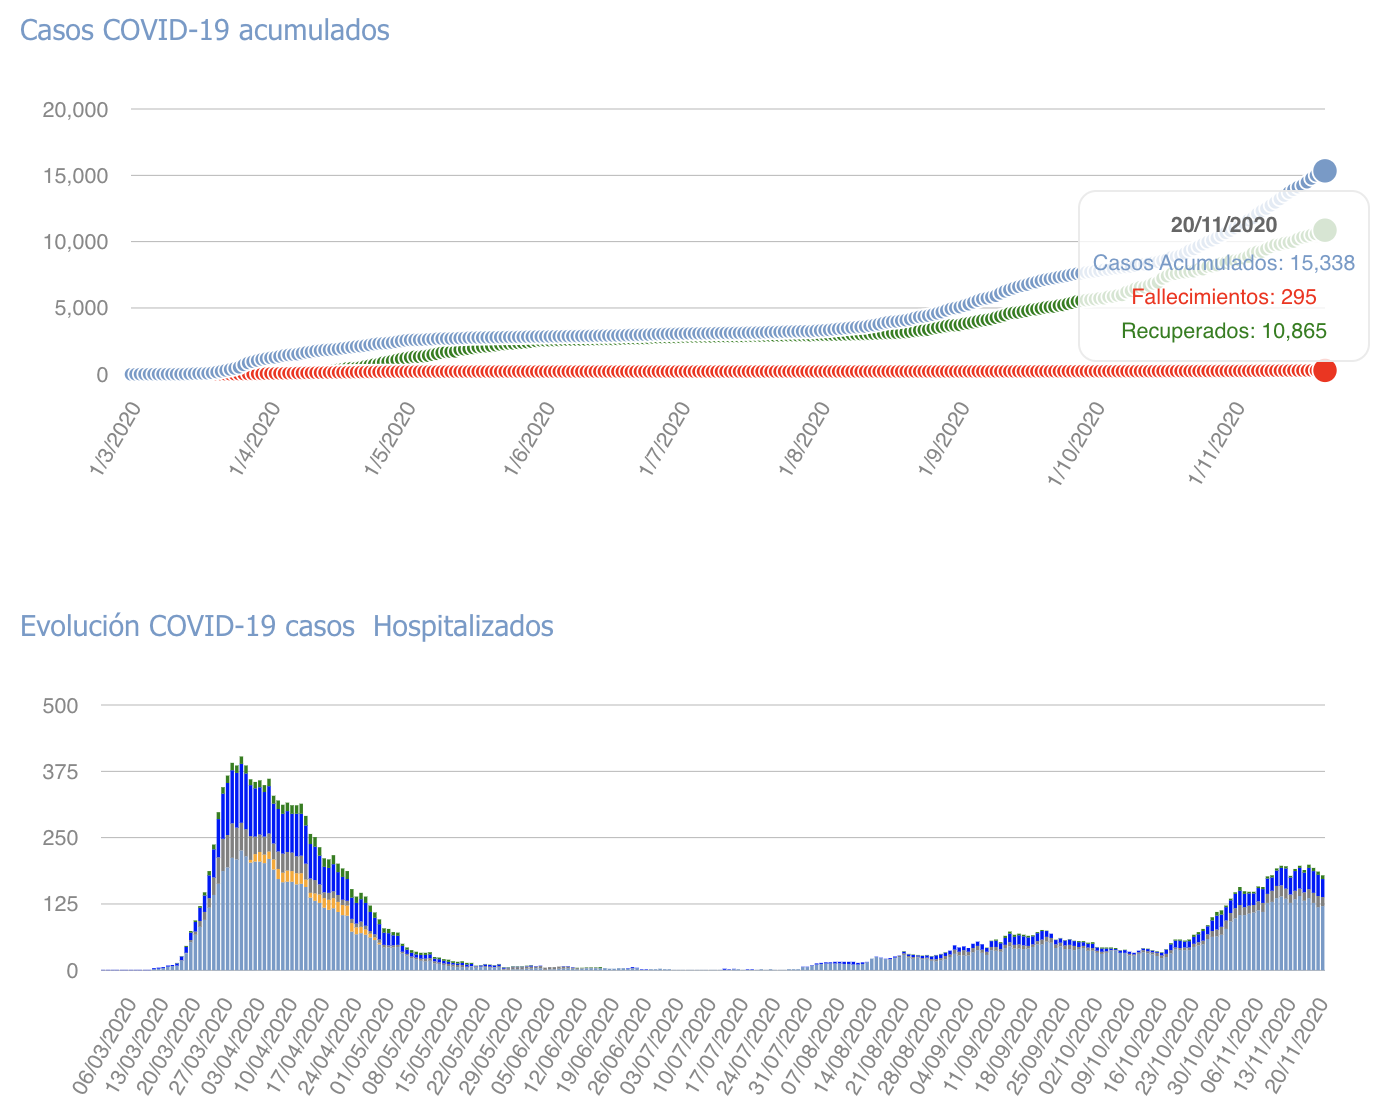Click the 'Fallecimientos: 295' tooltip text
The width and height of the screenshot is (1378, 1114).
pos(1223,297)
